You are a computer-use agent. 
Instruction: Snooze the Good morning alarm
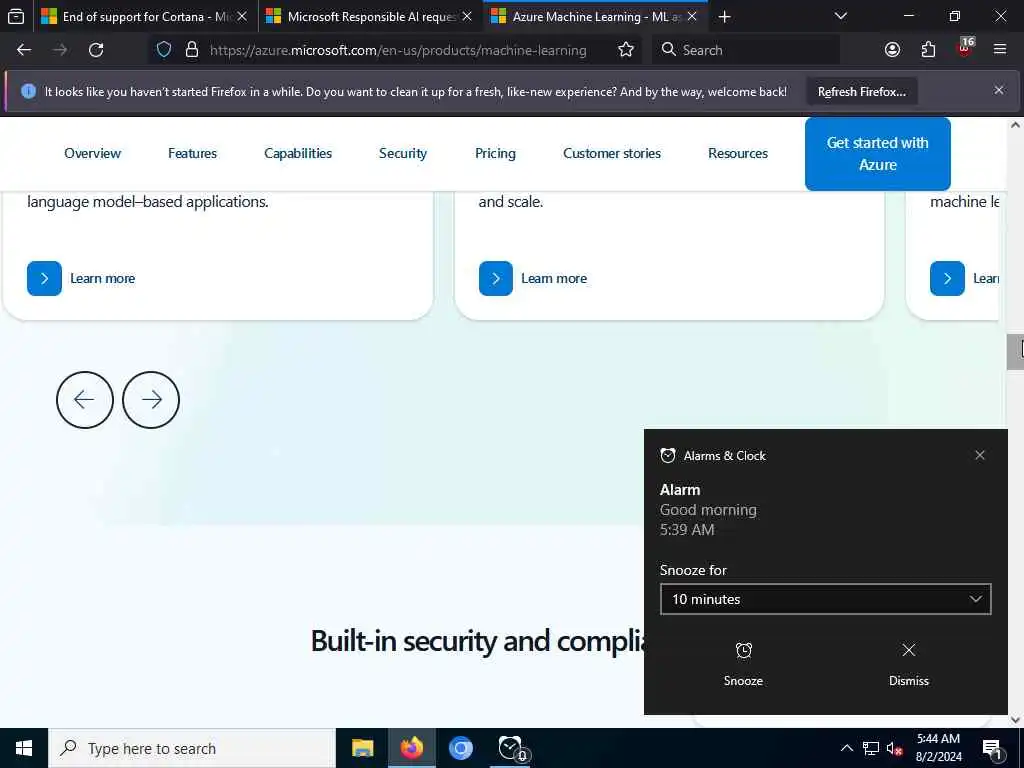tap(743, 664)
